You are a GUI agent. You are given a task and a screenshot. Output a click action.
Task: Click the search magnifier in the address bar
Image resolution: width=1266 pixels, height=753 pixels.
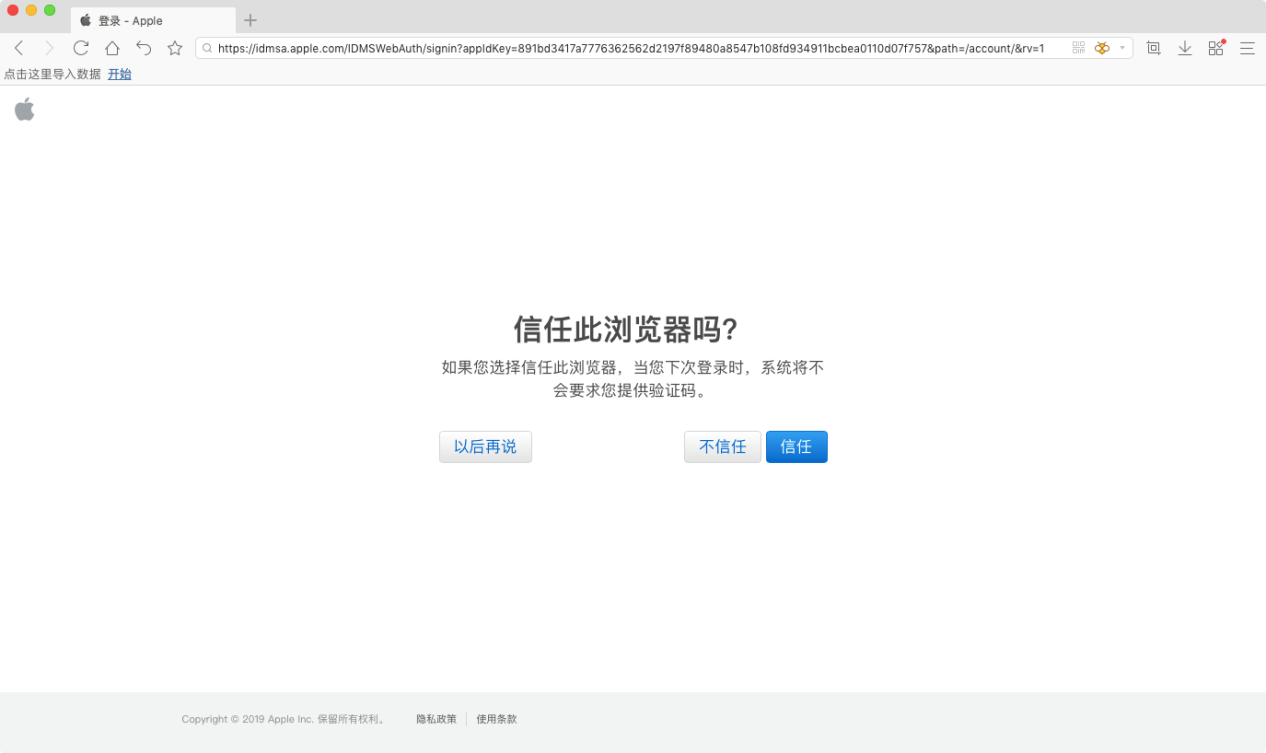pyautogui.click(x=207, y=48)
